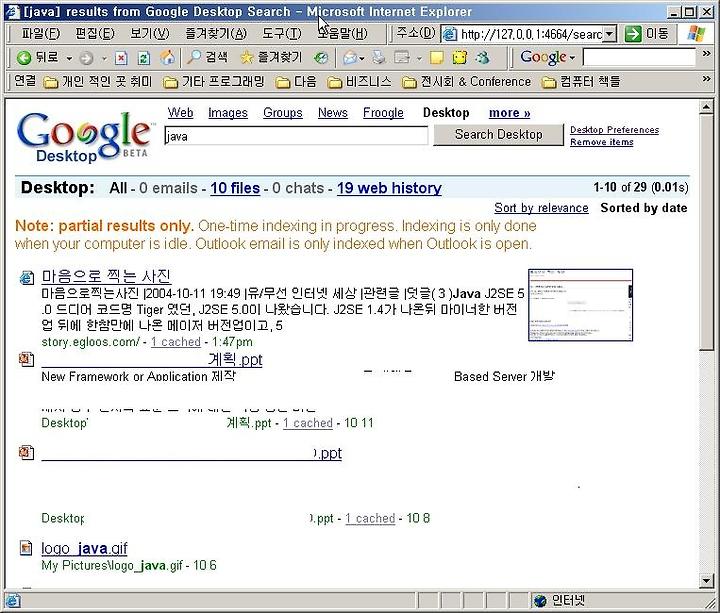Open the Back history dropdown arrow

click(x=69, y=58)
